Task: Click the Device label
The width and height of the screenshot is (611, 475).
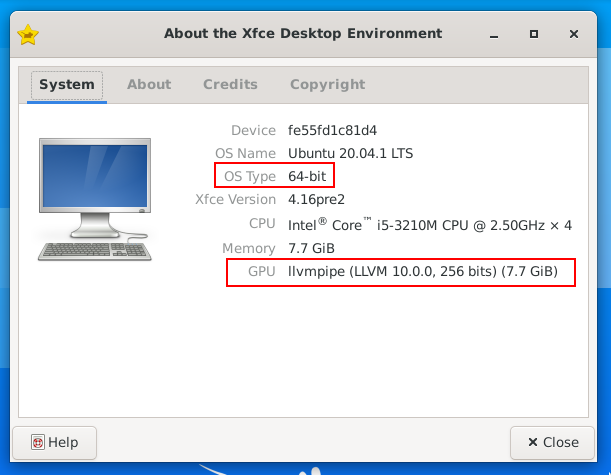Action: pos(253,130)
